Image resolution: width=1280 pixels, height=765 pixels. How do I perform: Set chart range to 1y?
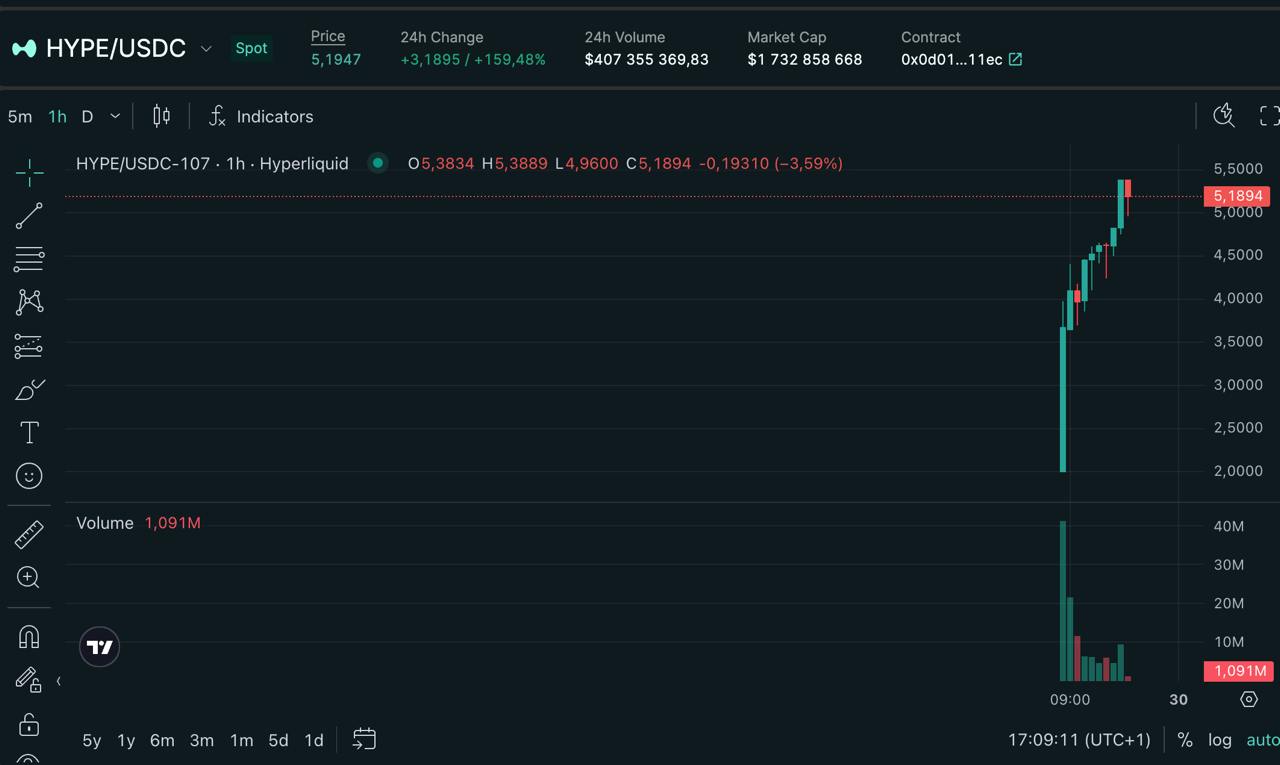coord(126,740)
